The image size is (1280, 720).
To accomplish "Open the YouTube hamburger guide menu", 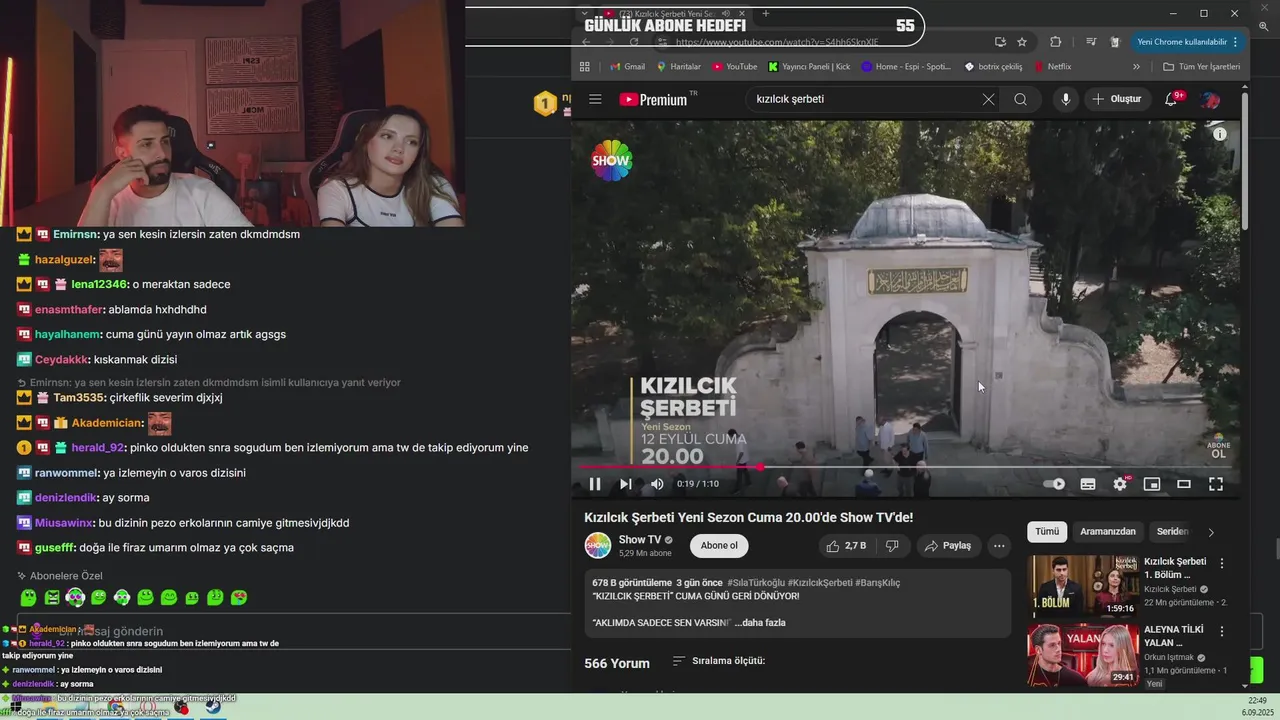I will (x=595, y=99).
